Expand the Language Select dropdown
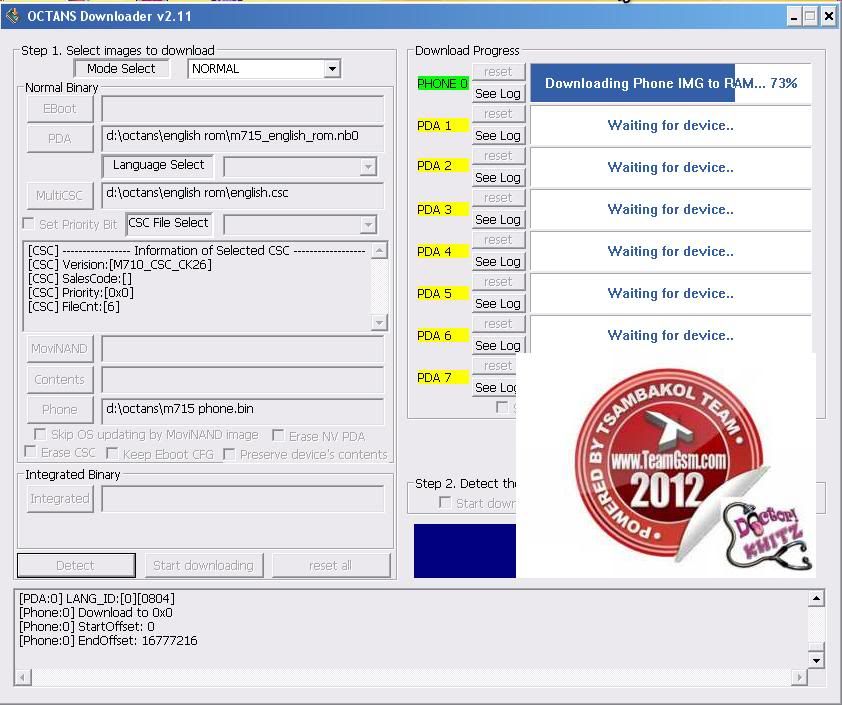Viewport: 842px width, 705px height. tap(368, 167)
